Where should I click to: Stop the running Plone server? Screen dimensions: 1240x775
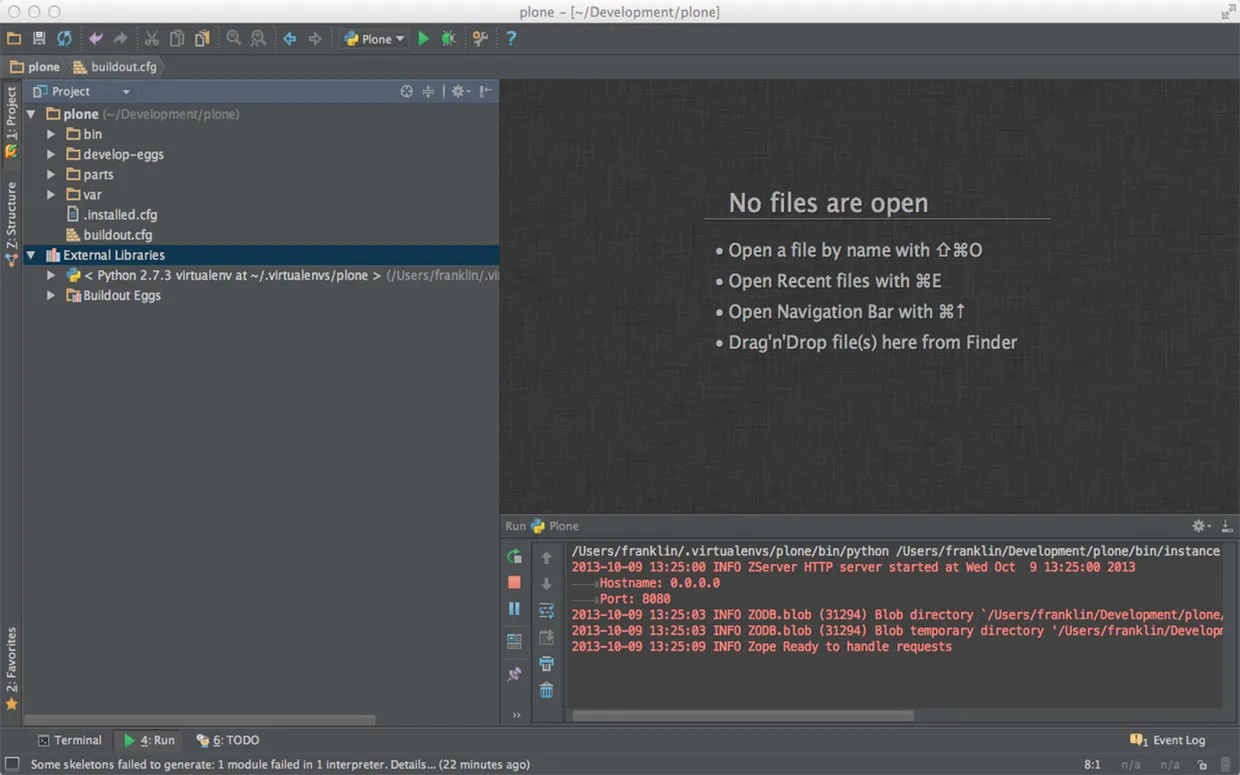tap(514, 582)
